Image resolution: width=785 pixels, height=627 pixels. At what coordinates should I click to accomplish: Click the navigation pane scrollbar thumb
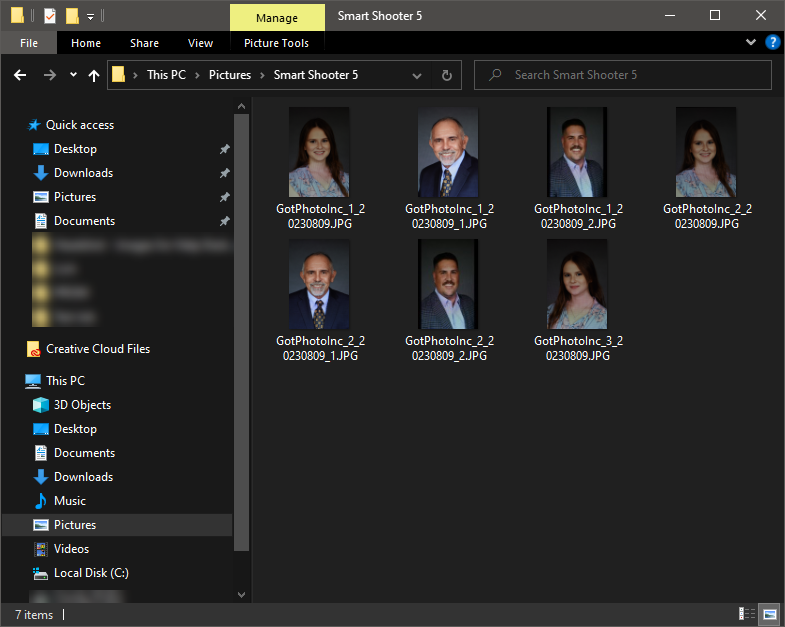[241, 333]
